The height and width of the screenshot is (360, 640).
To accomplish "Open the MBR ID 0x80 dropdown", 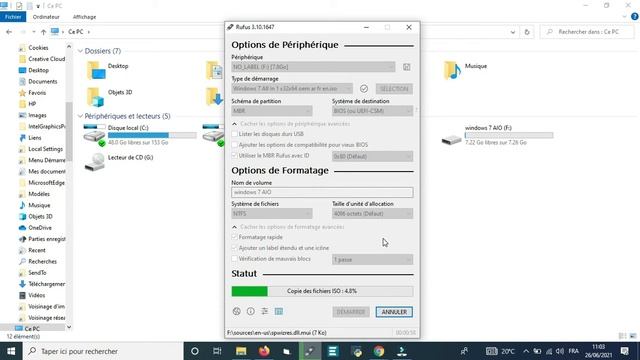I will [x=372, y=156].
